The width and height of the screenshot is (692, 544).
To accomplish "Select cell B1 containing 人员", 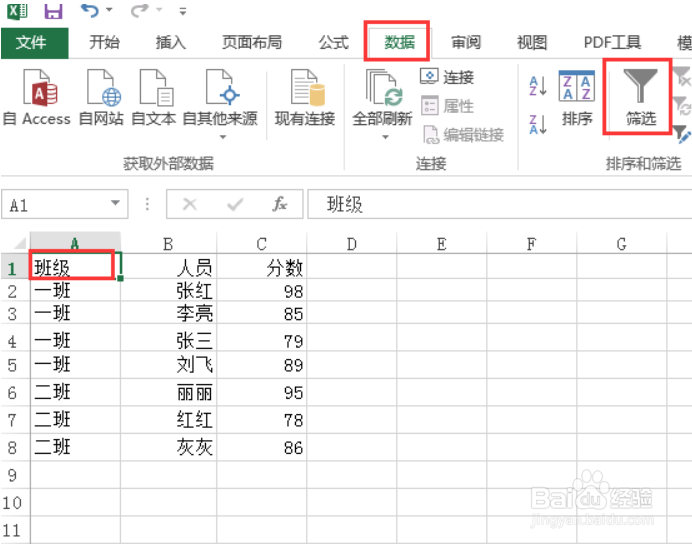I will (x=169, y=266).
